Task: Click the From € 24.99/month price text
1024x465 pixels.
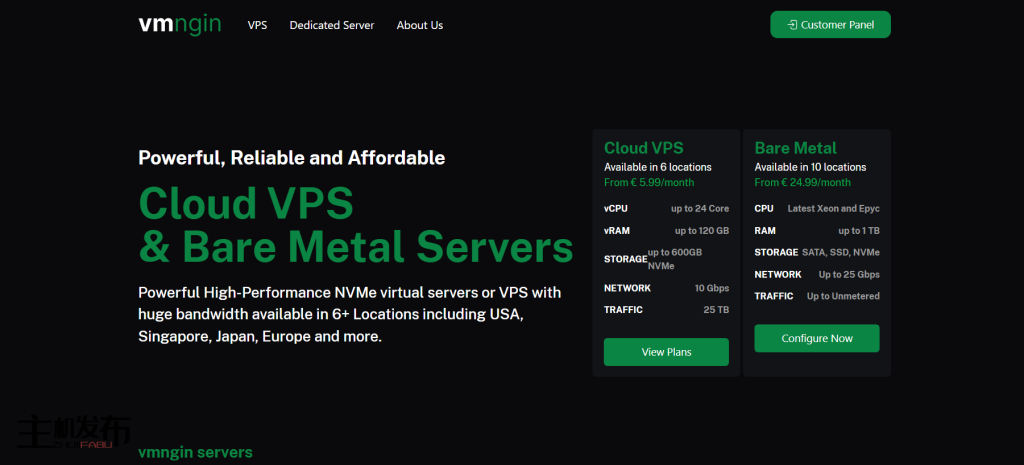Action: click(x=802, y=183)
